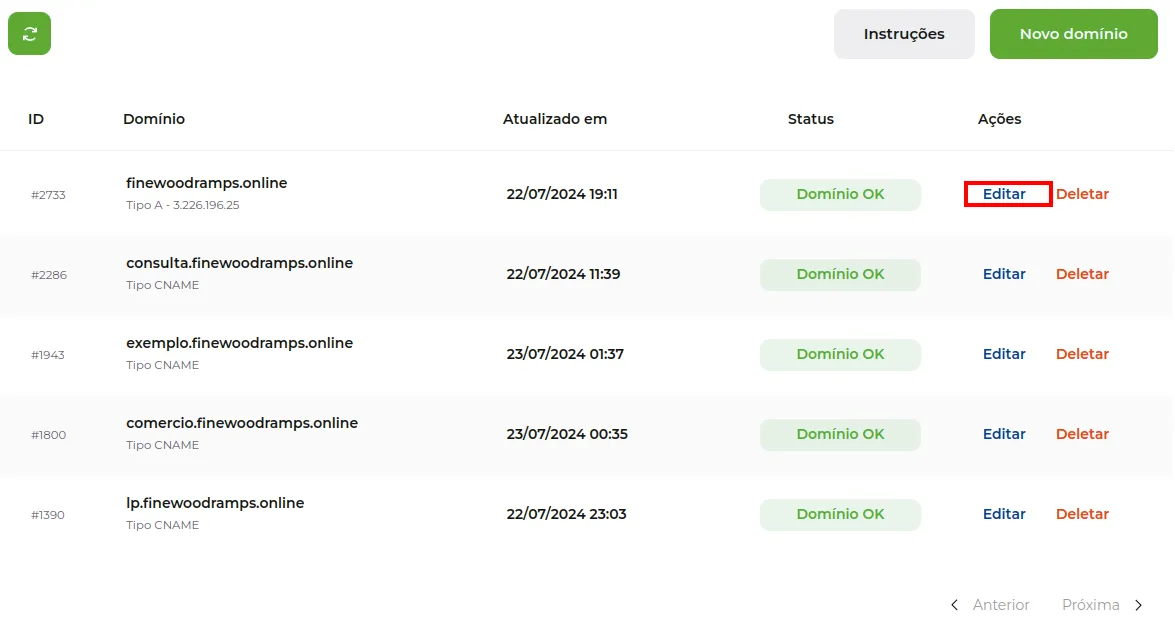Click Domínio OK badge for lp.finewoodramps.online

coord(840,514)
